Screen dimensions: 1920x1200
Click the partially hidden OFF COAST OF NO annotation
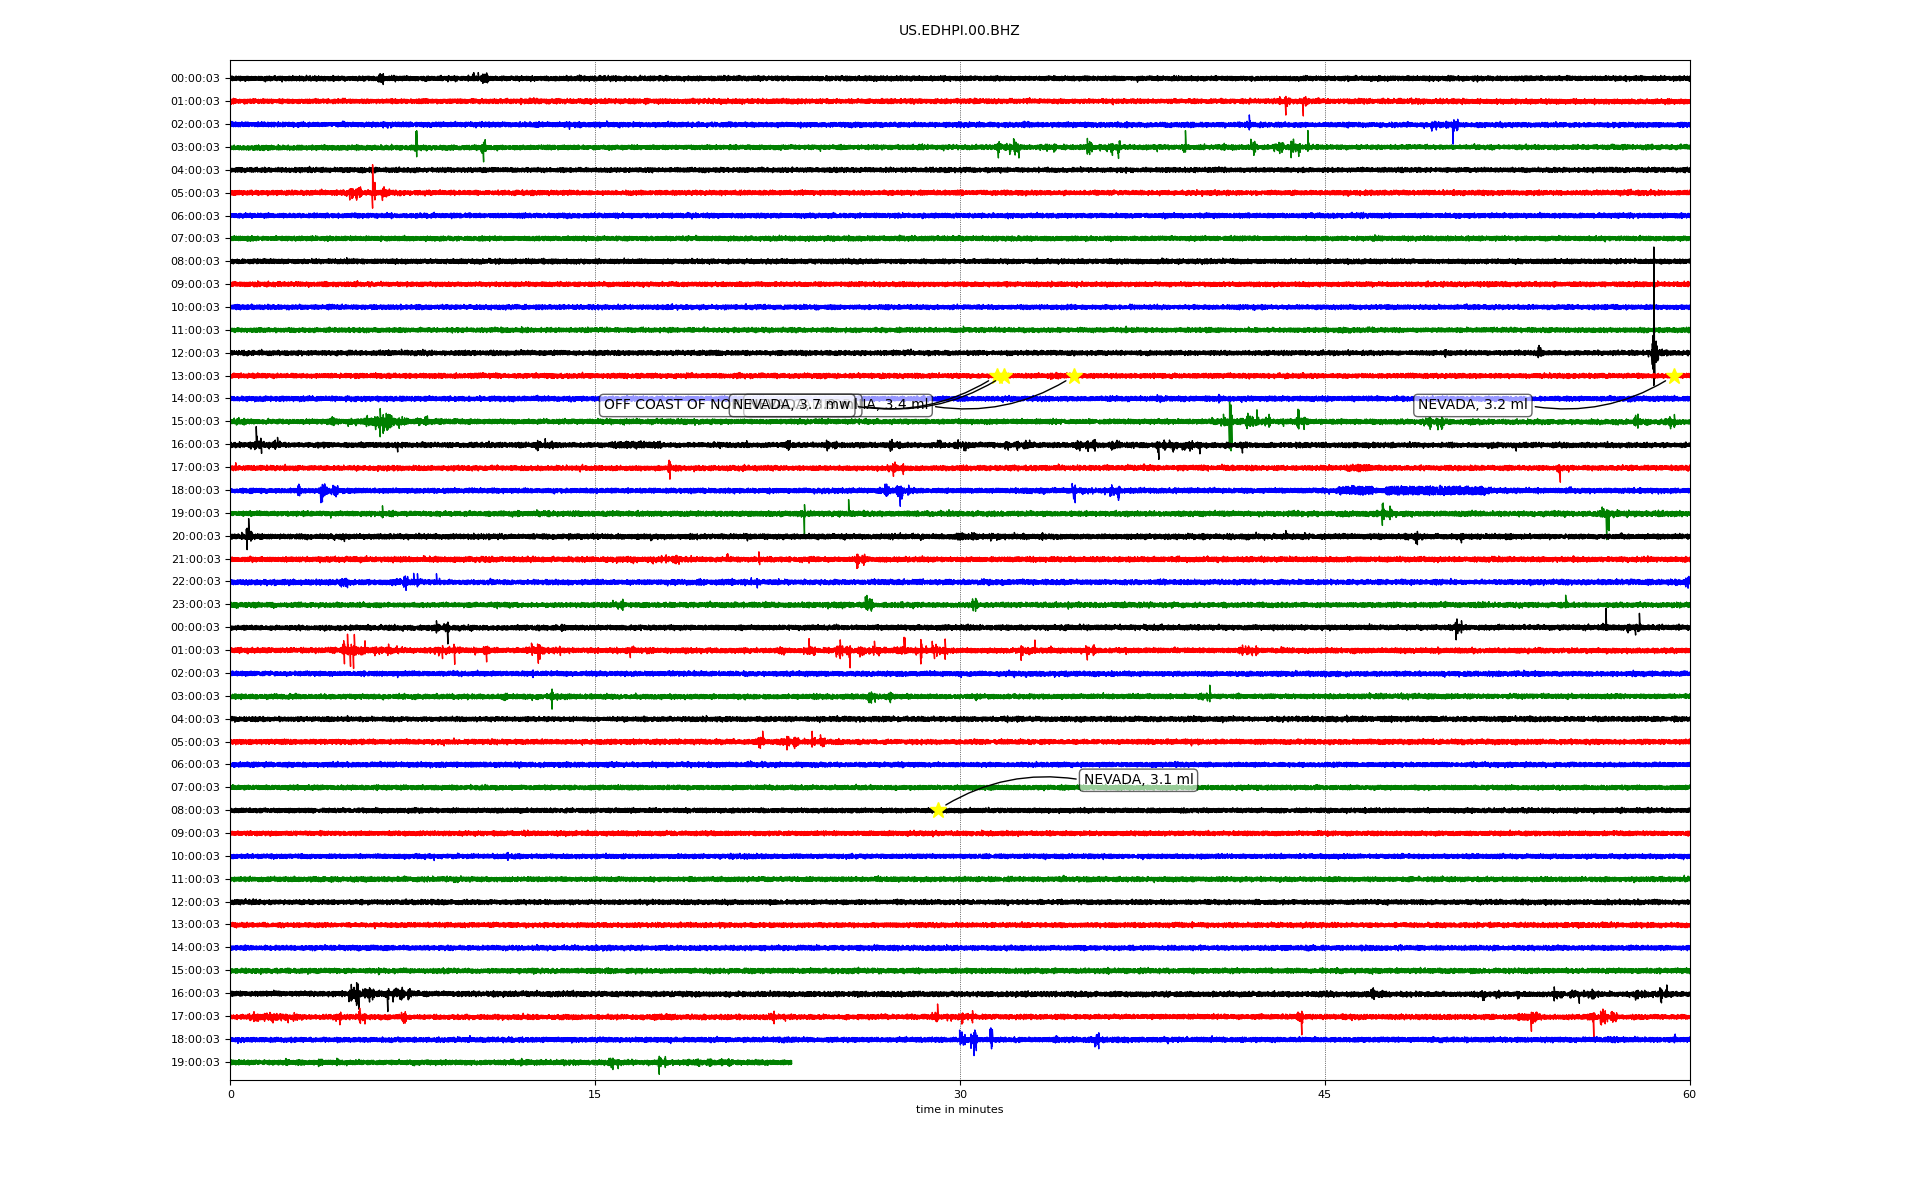tap(668, 405)
